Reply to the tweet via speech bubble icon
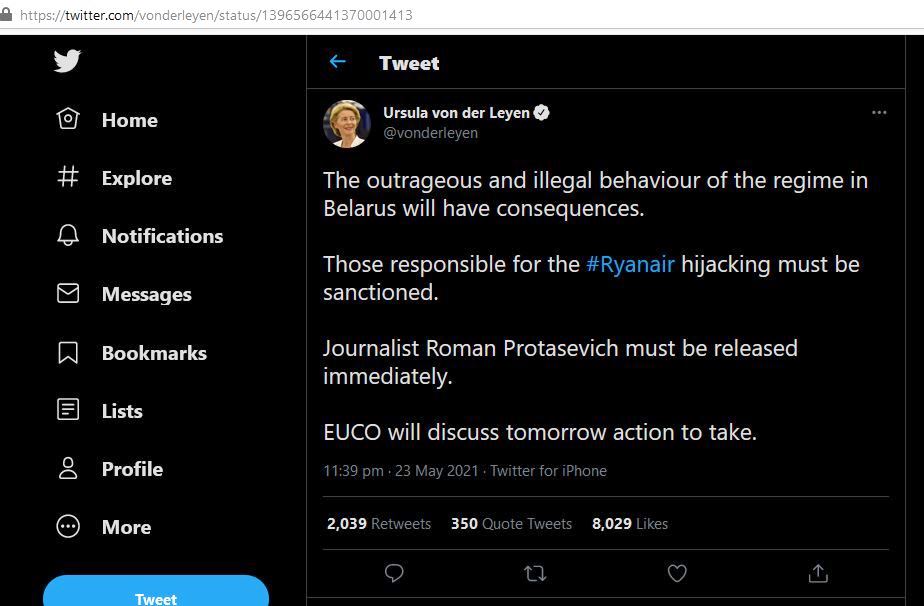924x606 pixels. pos(394,573)
